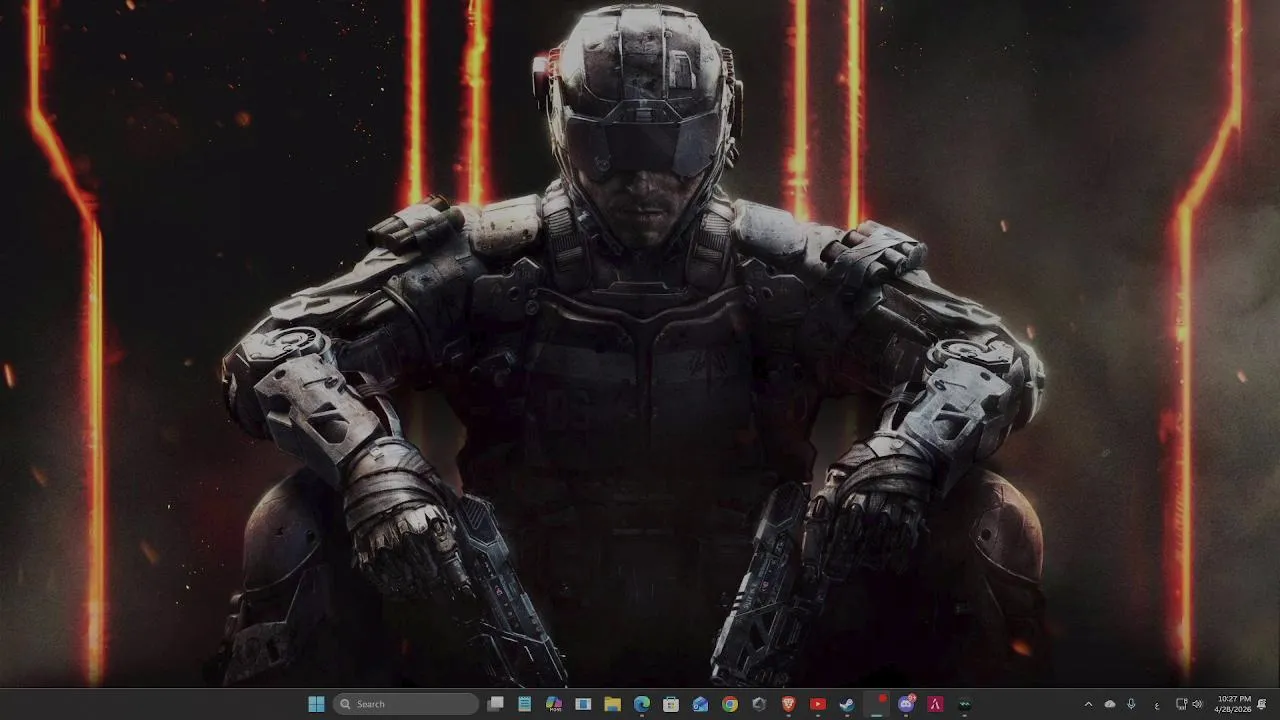1280x720 pixels.
Task: Click the microphone tray icon
Action: coord(1131,704)
